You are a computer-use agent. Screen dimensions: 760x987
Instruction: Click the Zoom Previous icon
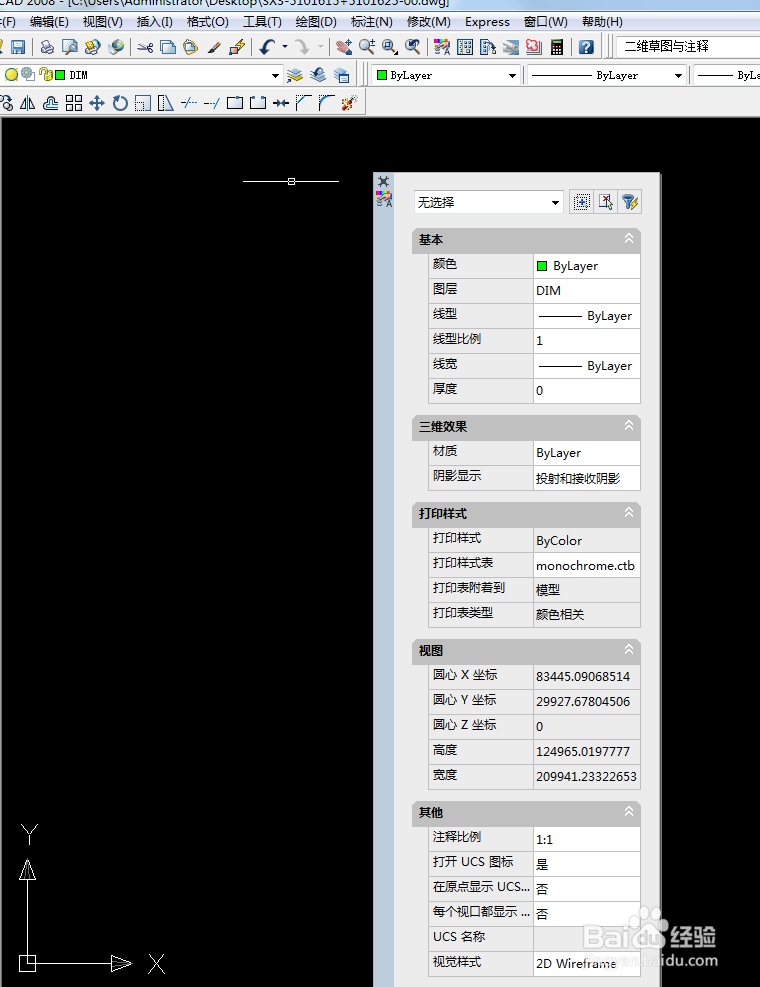coord(412,47)
